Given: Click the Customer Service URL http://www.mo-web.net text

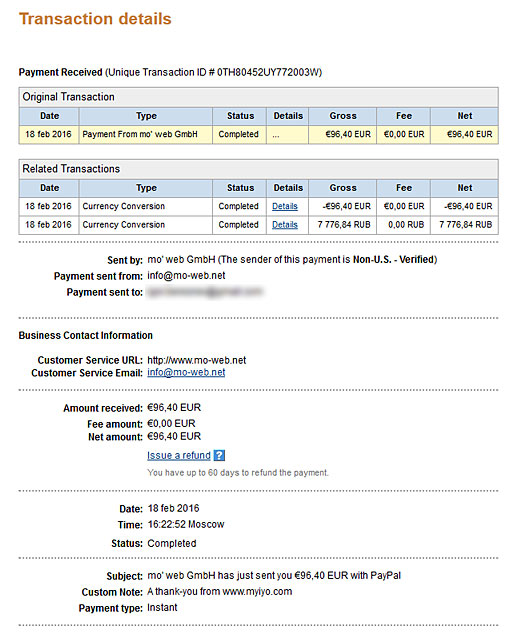Looking at the screenshot, I should coord(197,360).
